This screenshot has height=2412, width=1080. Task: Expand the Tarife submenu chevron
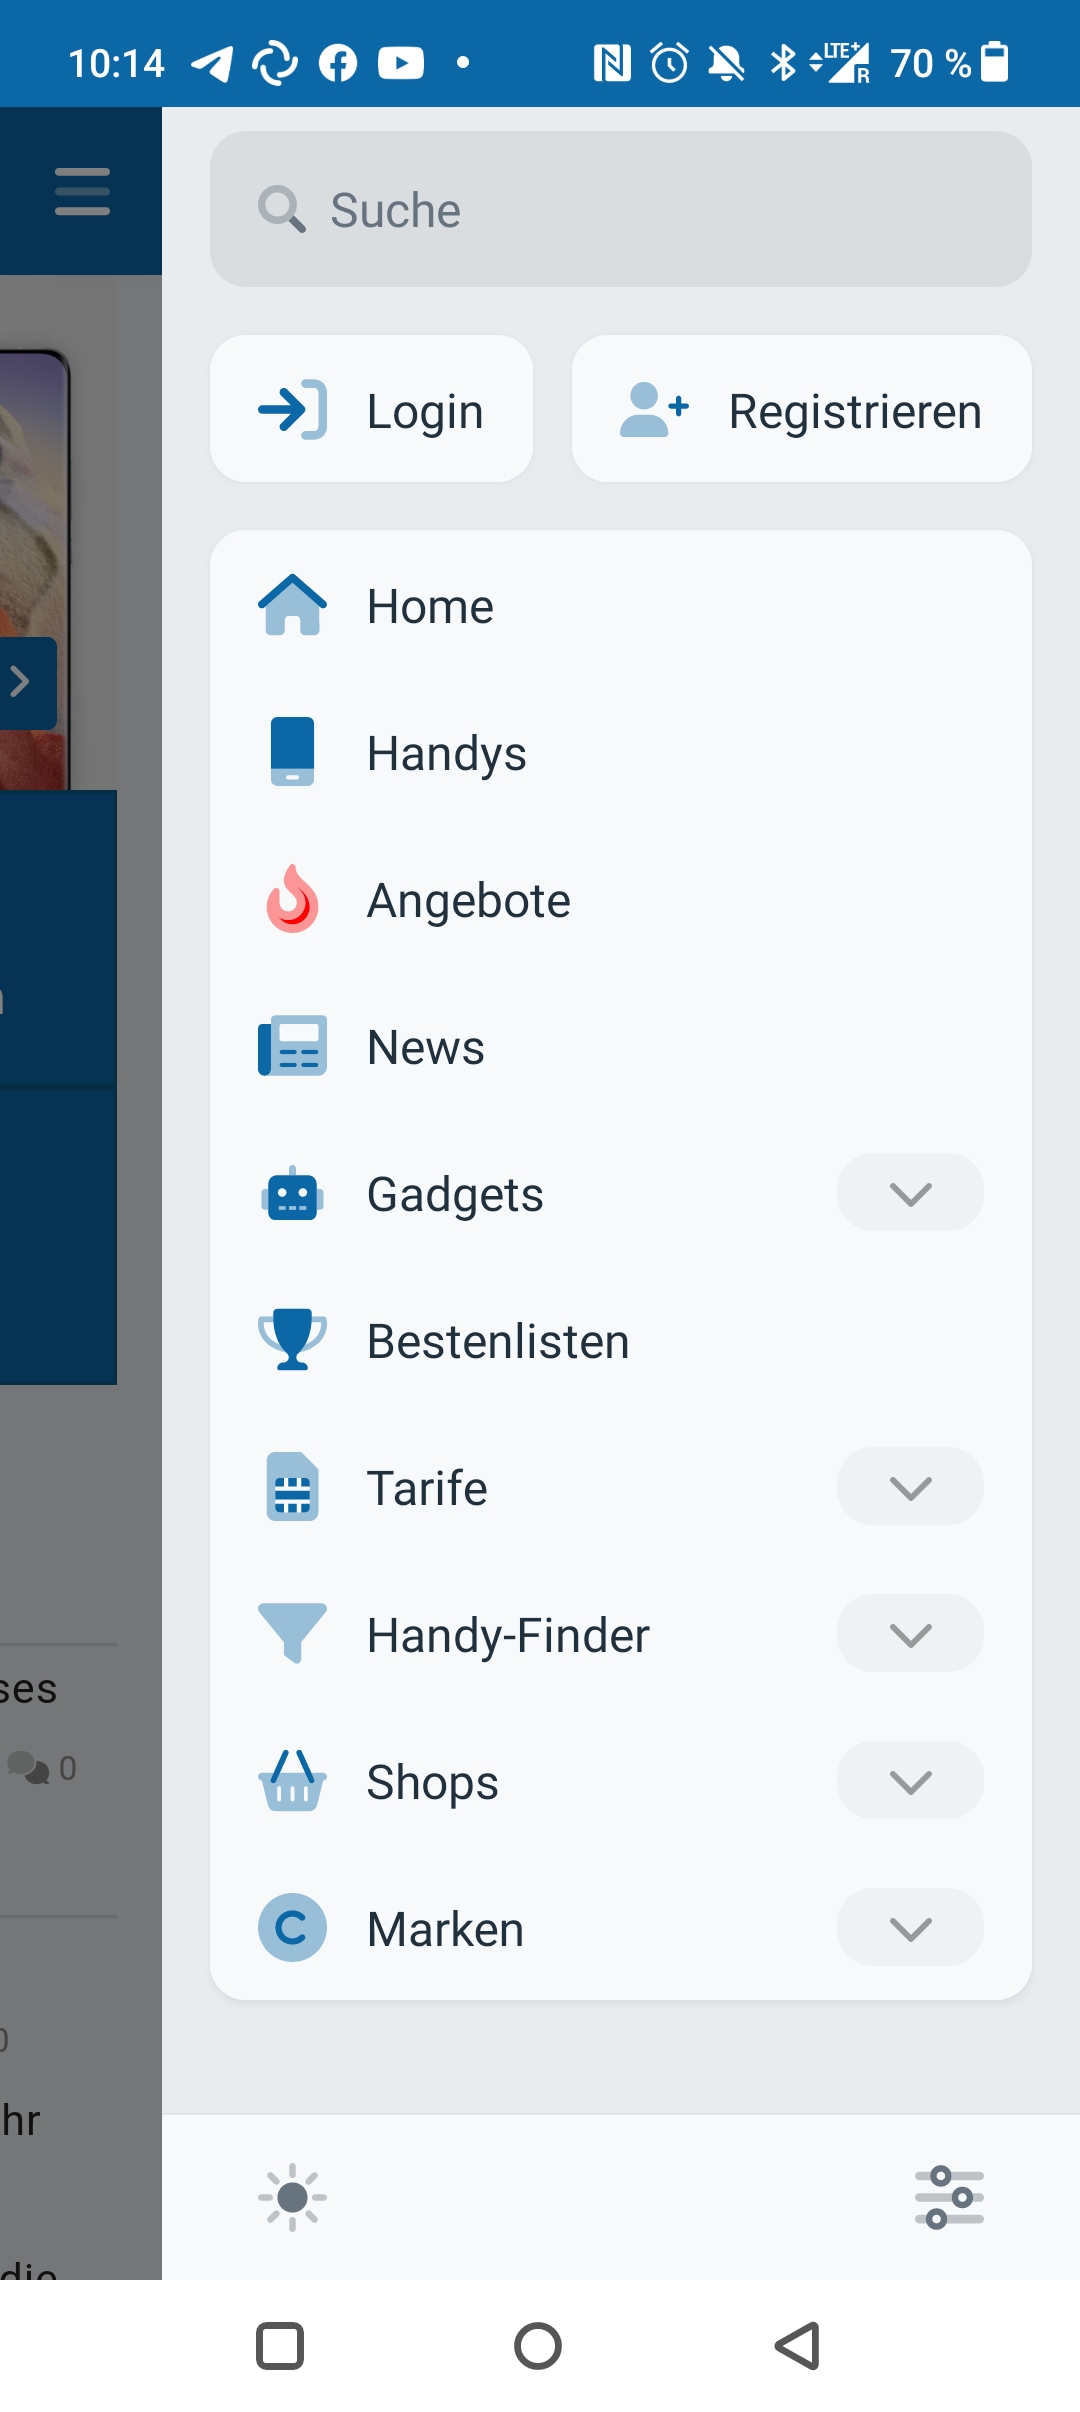pyautogui.click(x=910, y=1486)
